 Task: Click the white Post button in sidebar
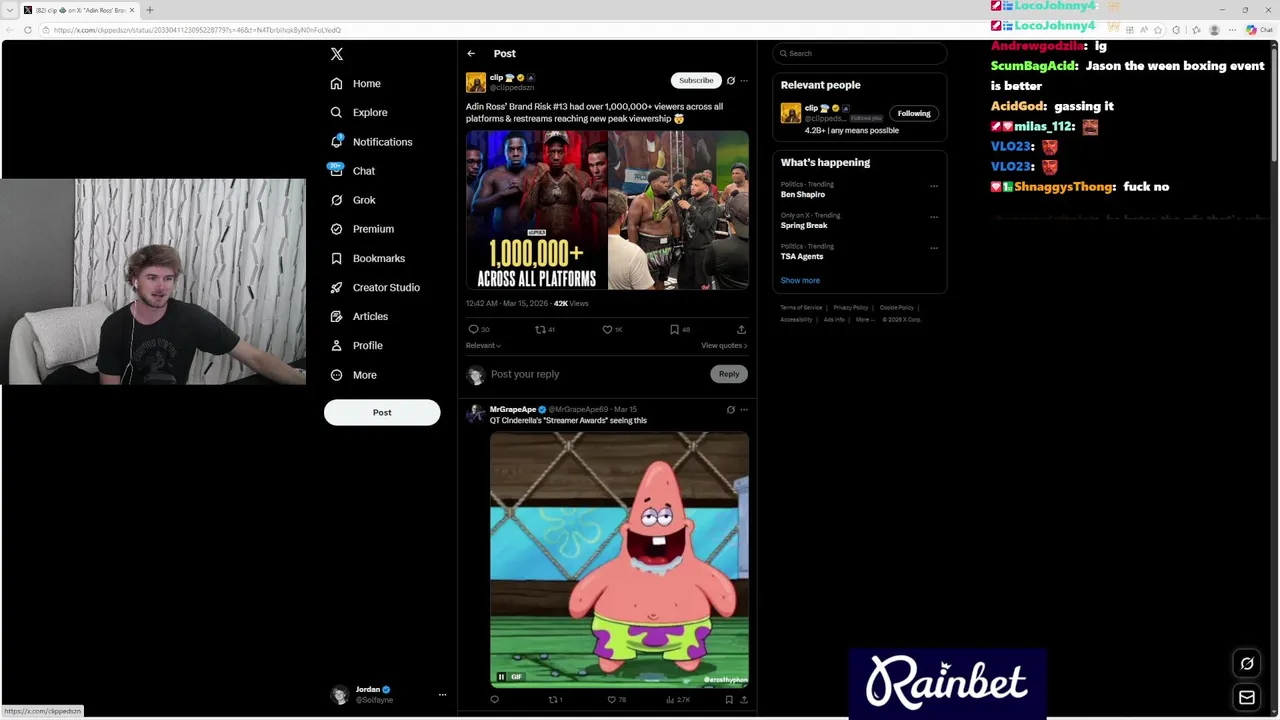click(x=382, y=412)
